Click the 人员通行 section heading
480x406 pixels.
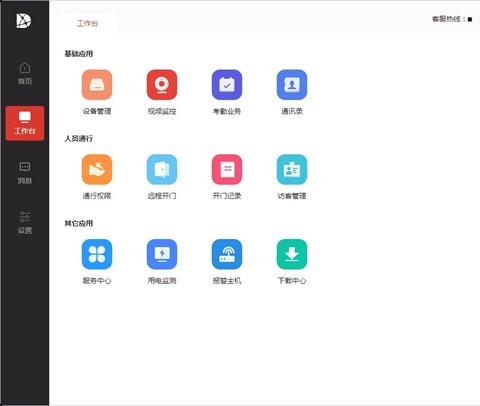(79, 138)
